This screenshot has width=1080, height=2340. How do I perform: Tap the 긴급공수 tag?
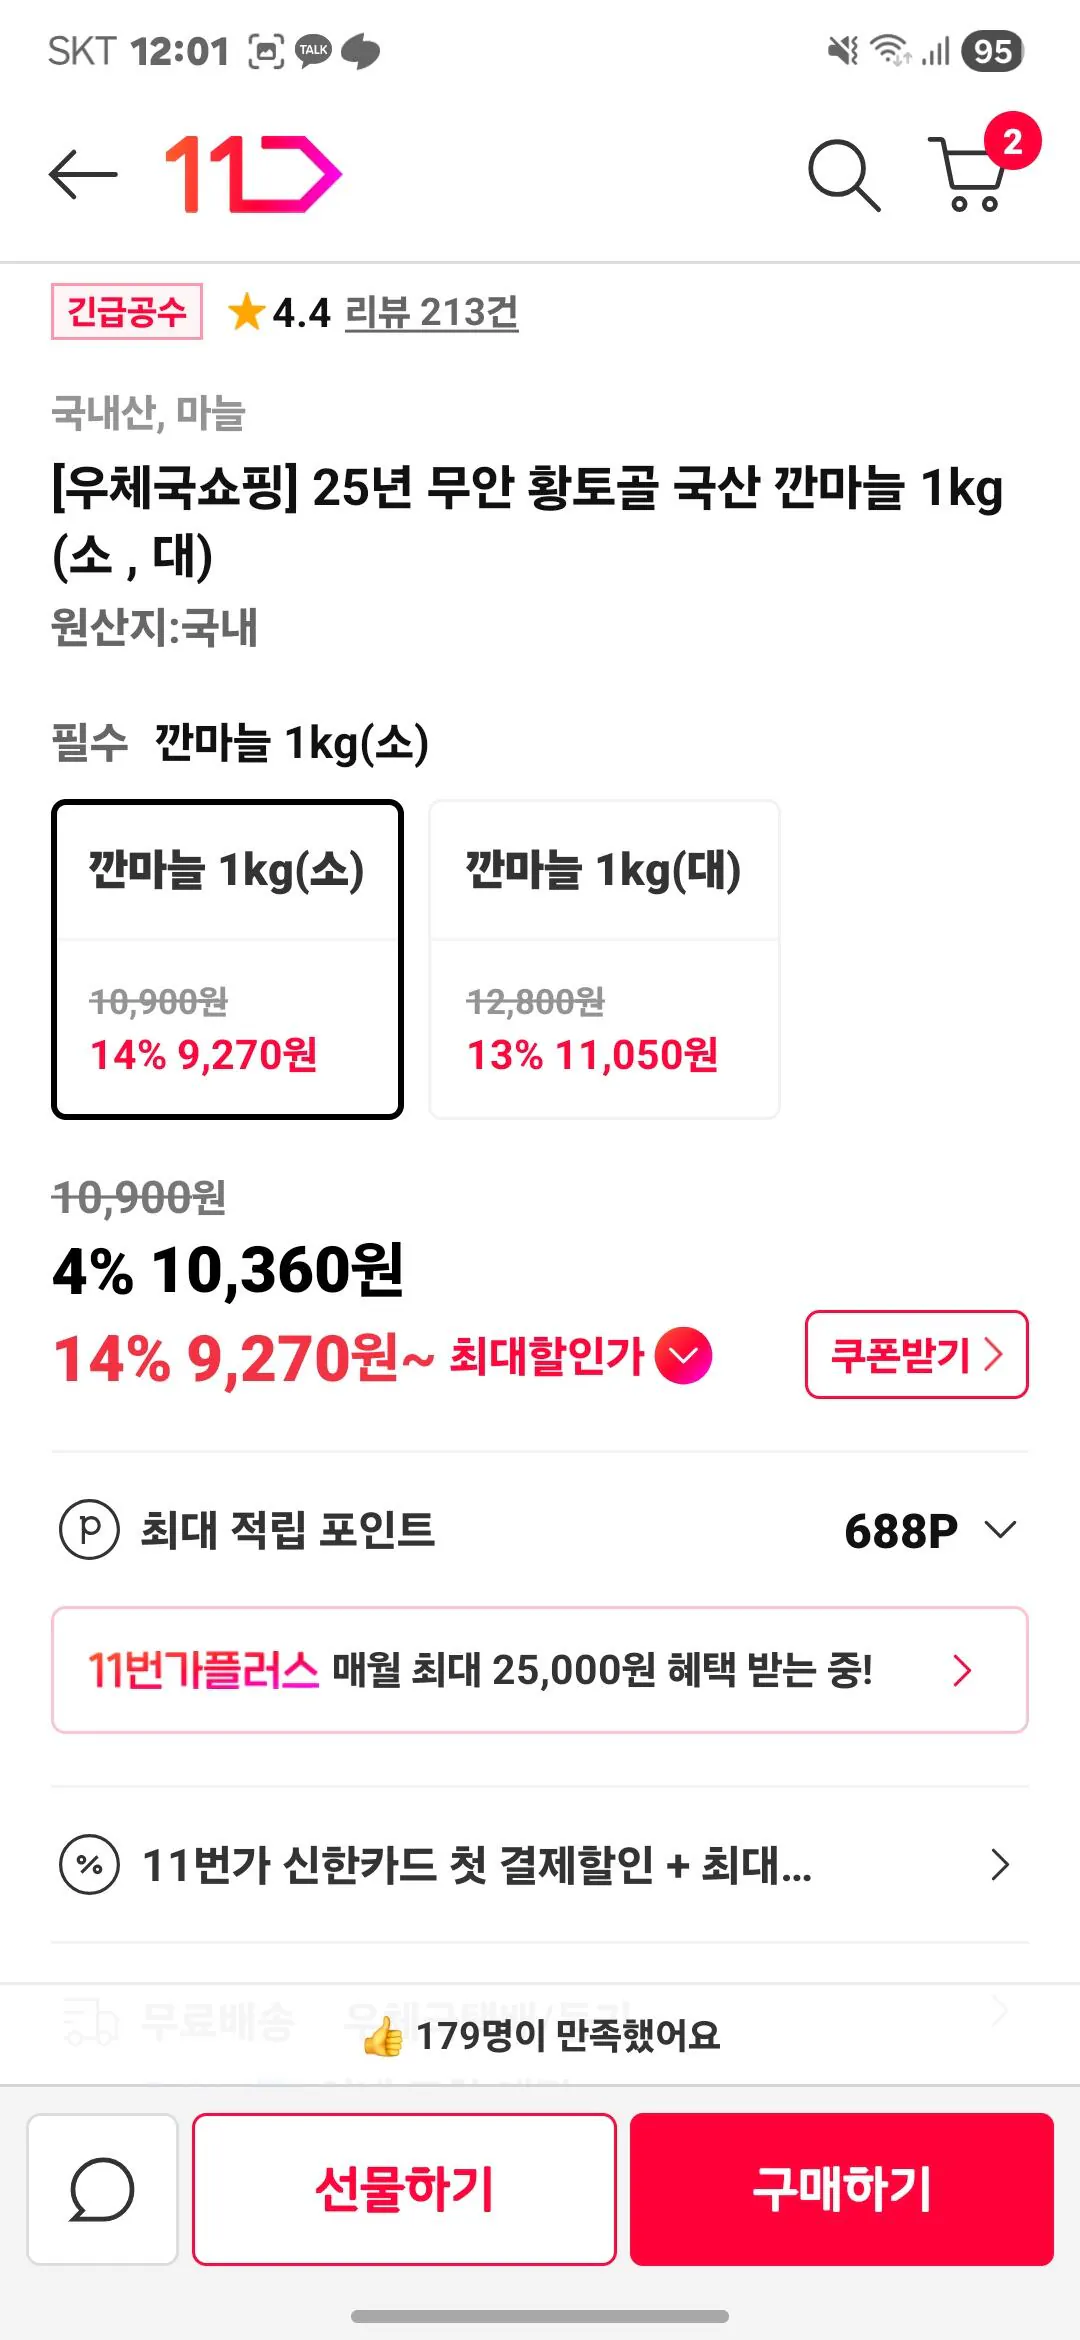click(x=127, y=312)
